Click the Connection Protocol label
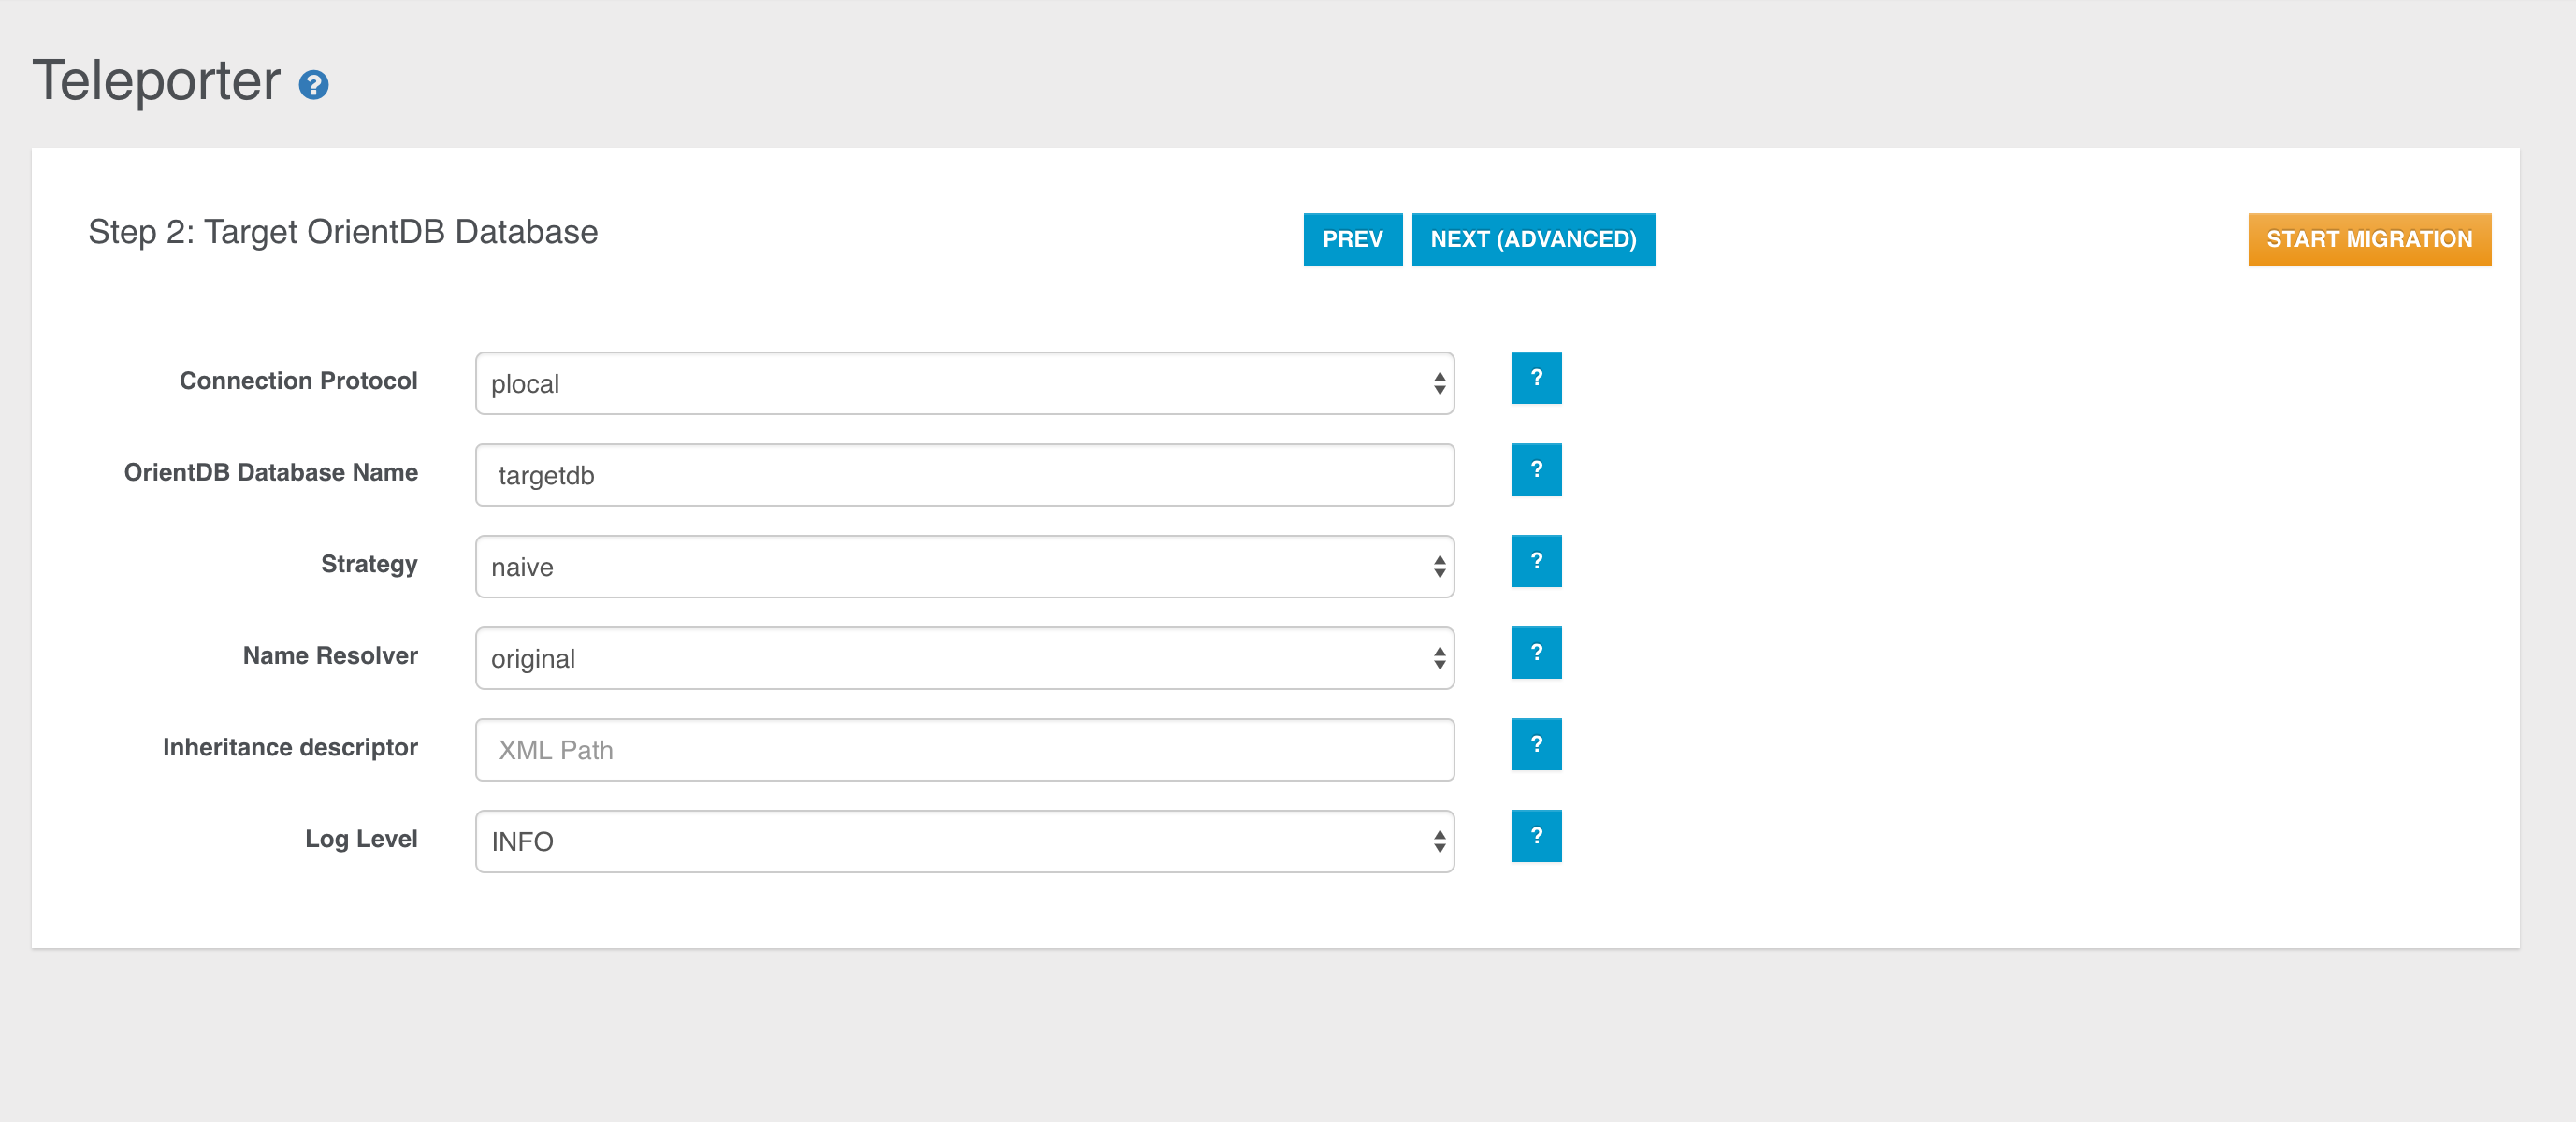 click(298, 381)
